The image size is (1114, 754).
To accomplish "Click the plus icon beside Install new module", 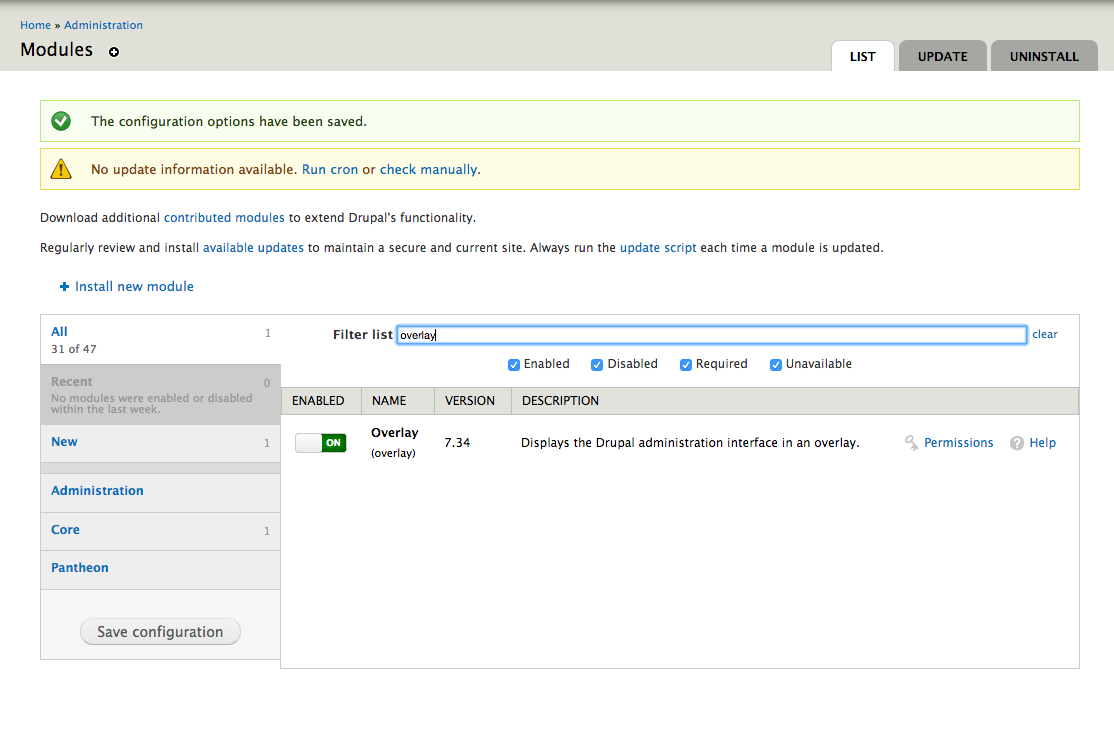I will coord(64,286).
